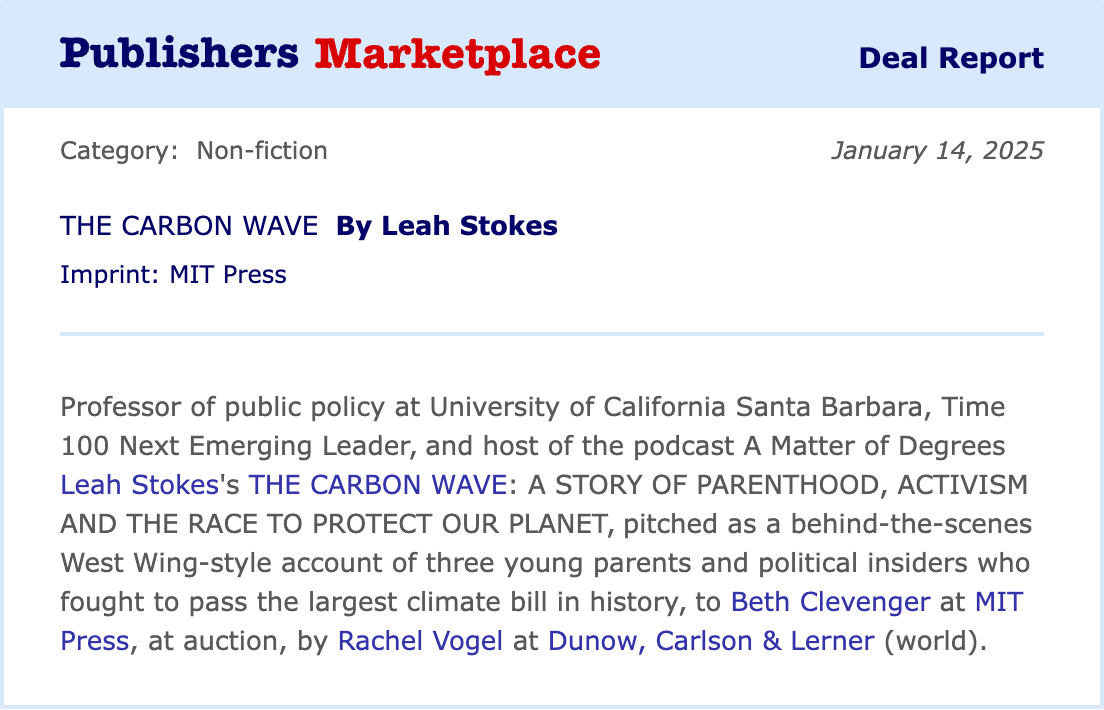Visit the Dunow, Carlson & Lerner link
Image resolution: width=1104 pixels, height=710 pixels.
tap(711, 640)
